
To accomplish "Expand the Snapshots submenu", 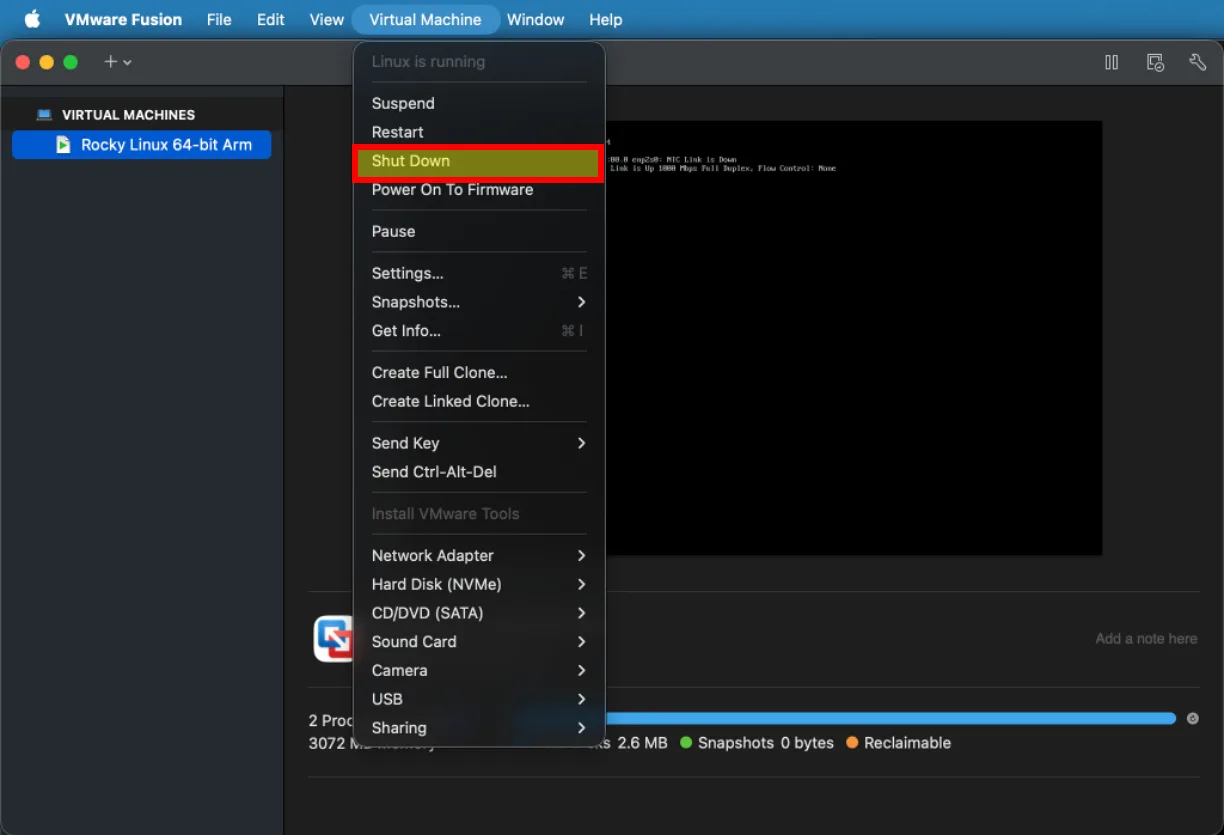I will (x=479, y=302).
